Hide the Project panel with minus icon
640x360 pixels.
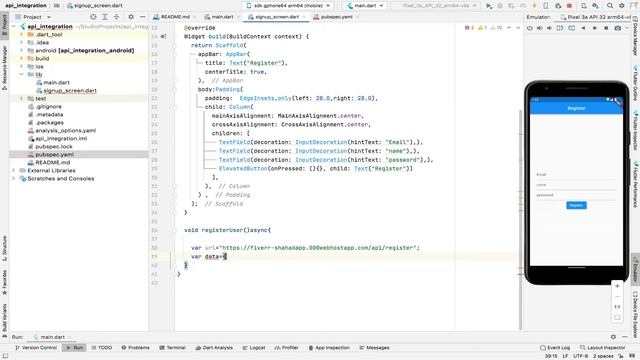(x=142, y=17)
